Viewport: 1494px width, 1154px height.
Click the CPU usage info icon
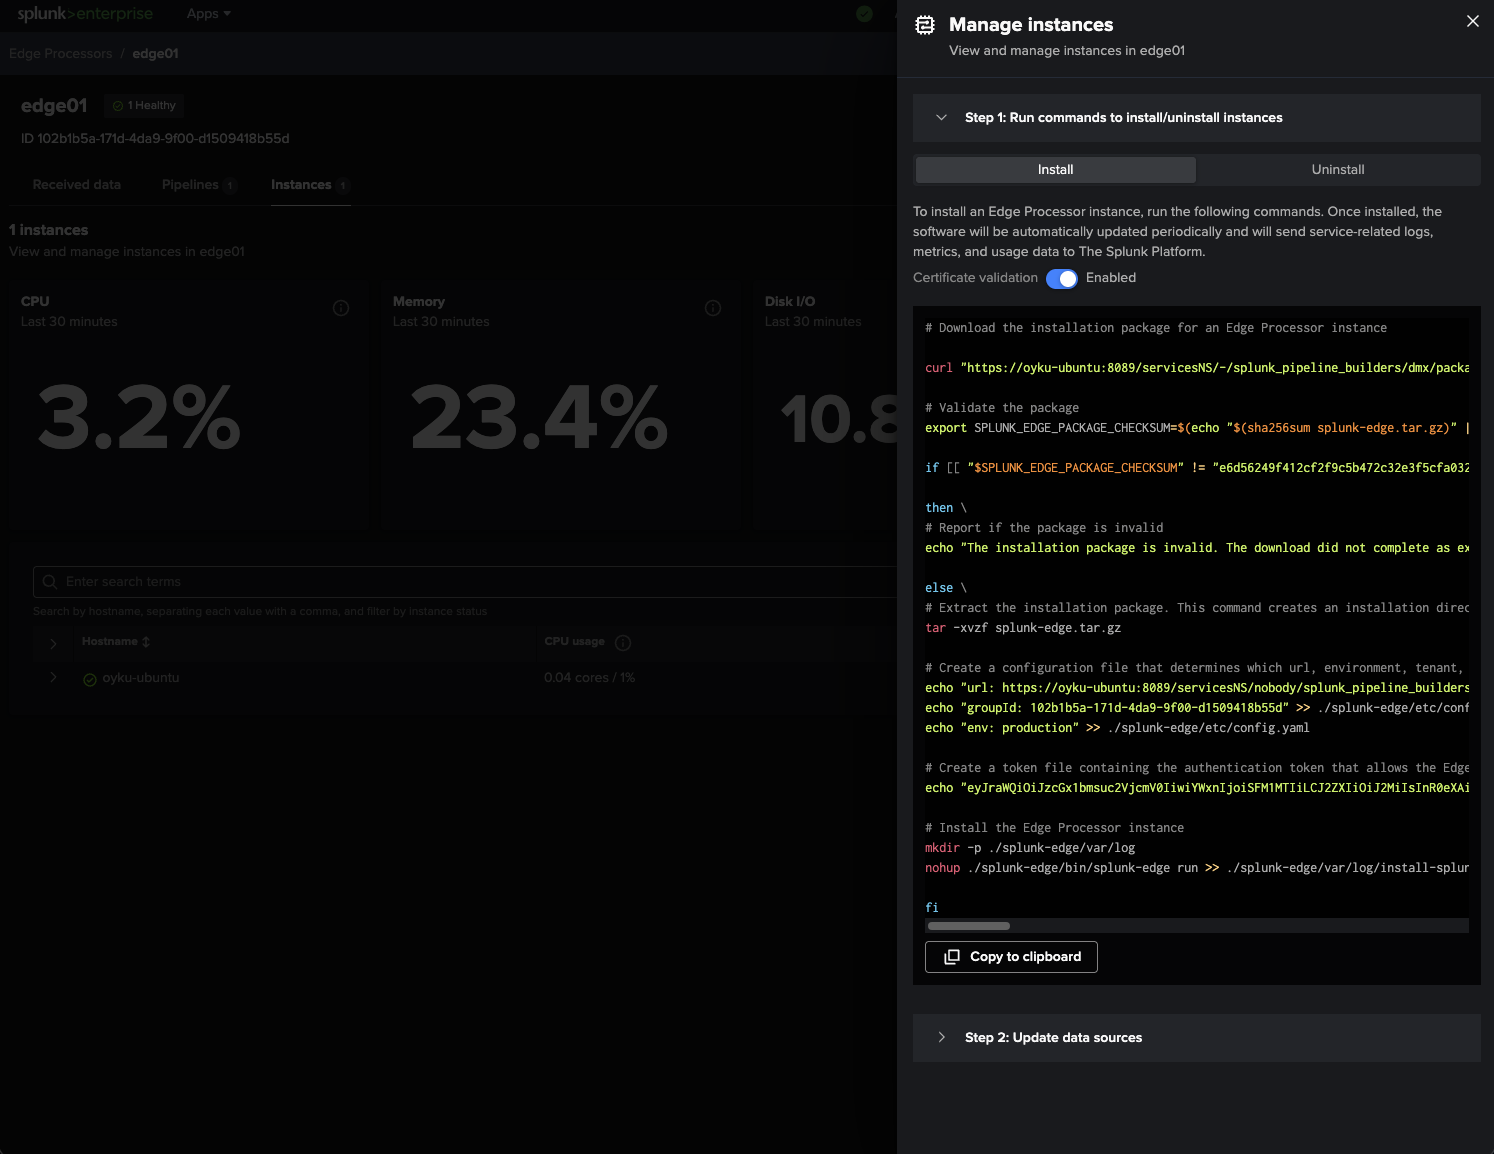pos(623,643)
